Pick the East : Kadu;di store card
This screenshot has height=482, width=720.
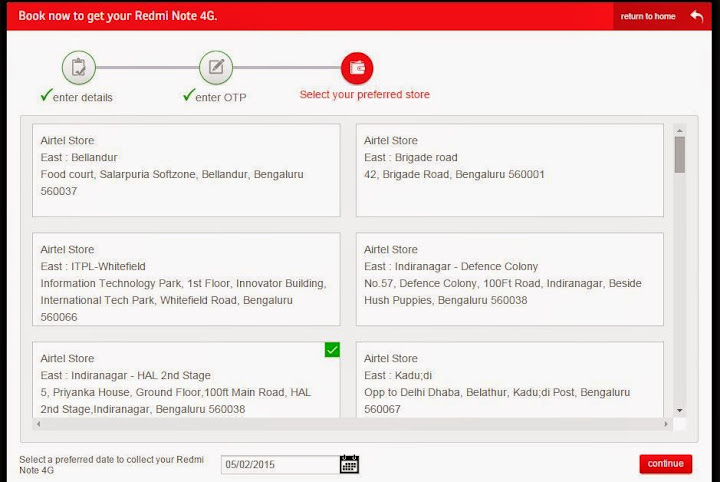click(510, 379)
